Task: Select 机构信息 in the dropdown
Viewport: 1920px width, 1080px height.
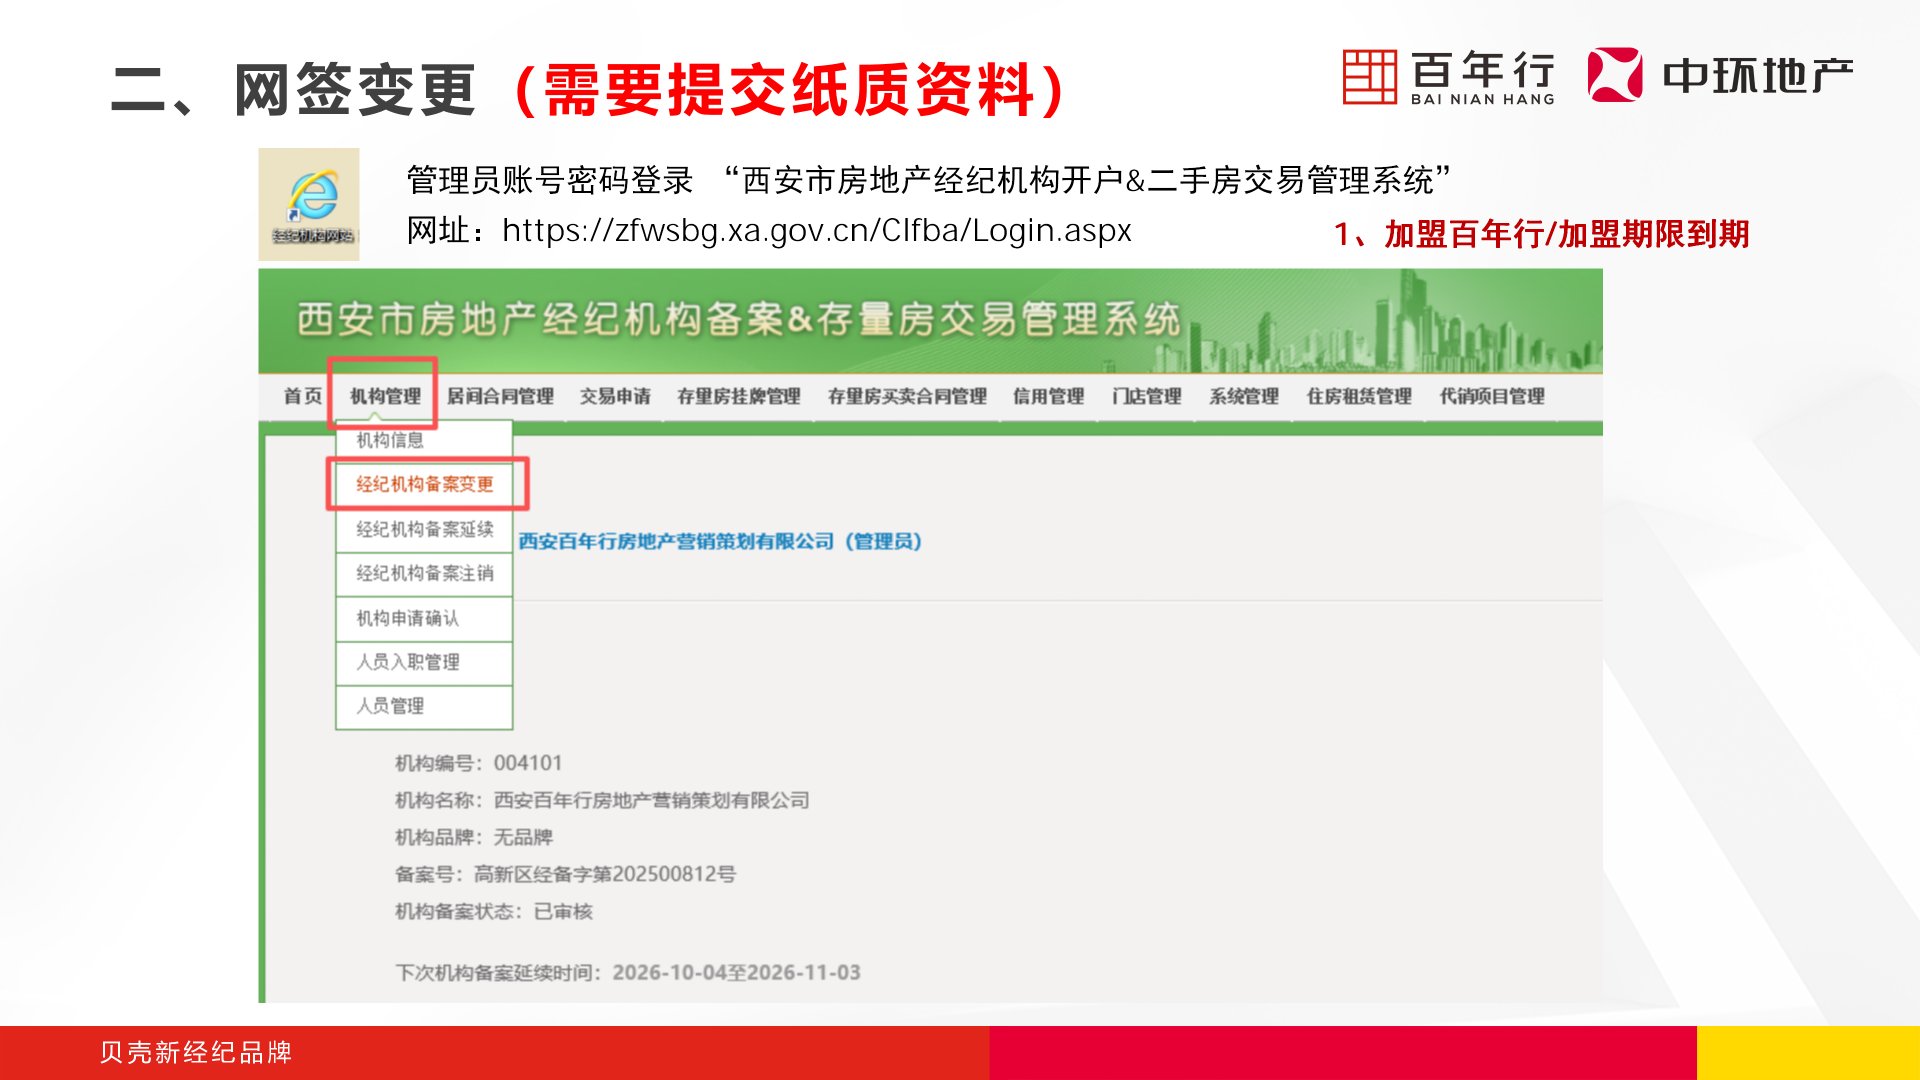Action: [424, 440]
